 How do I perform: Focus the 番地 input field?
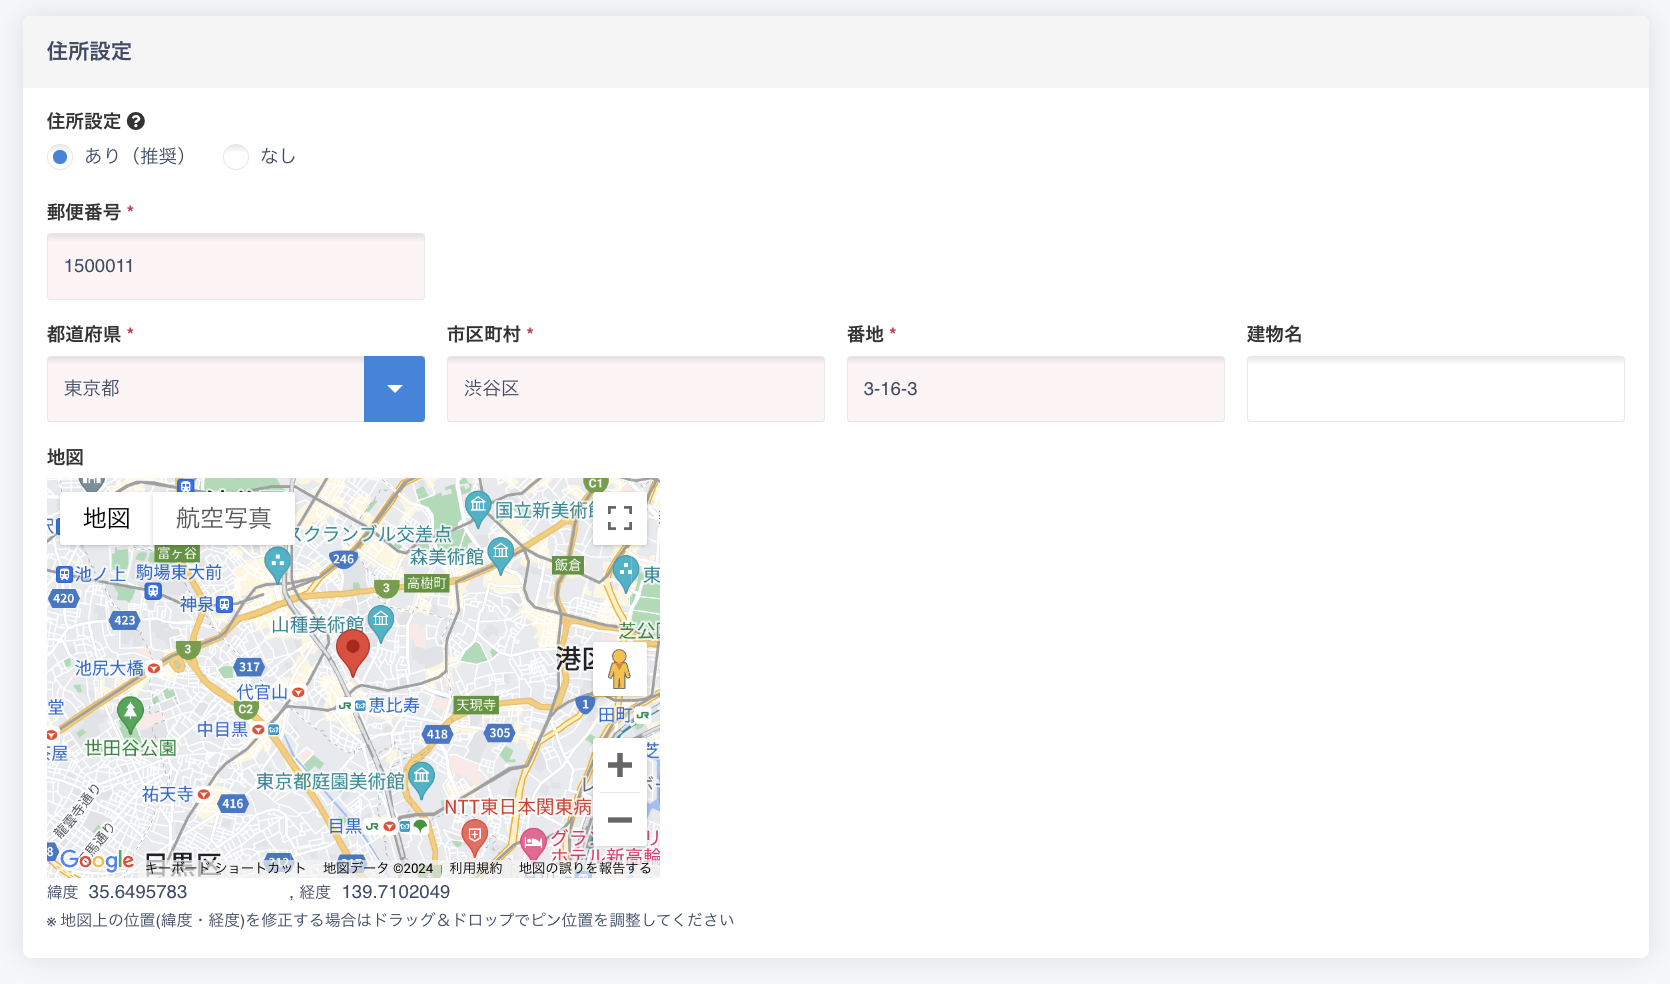[x=1035, y=389]
